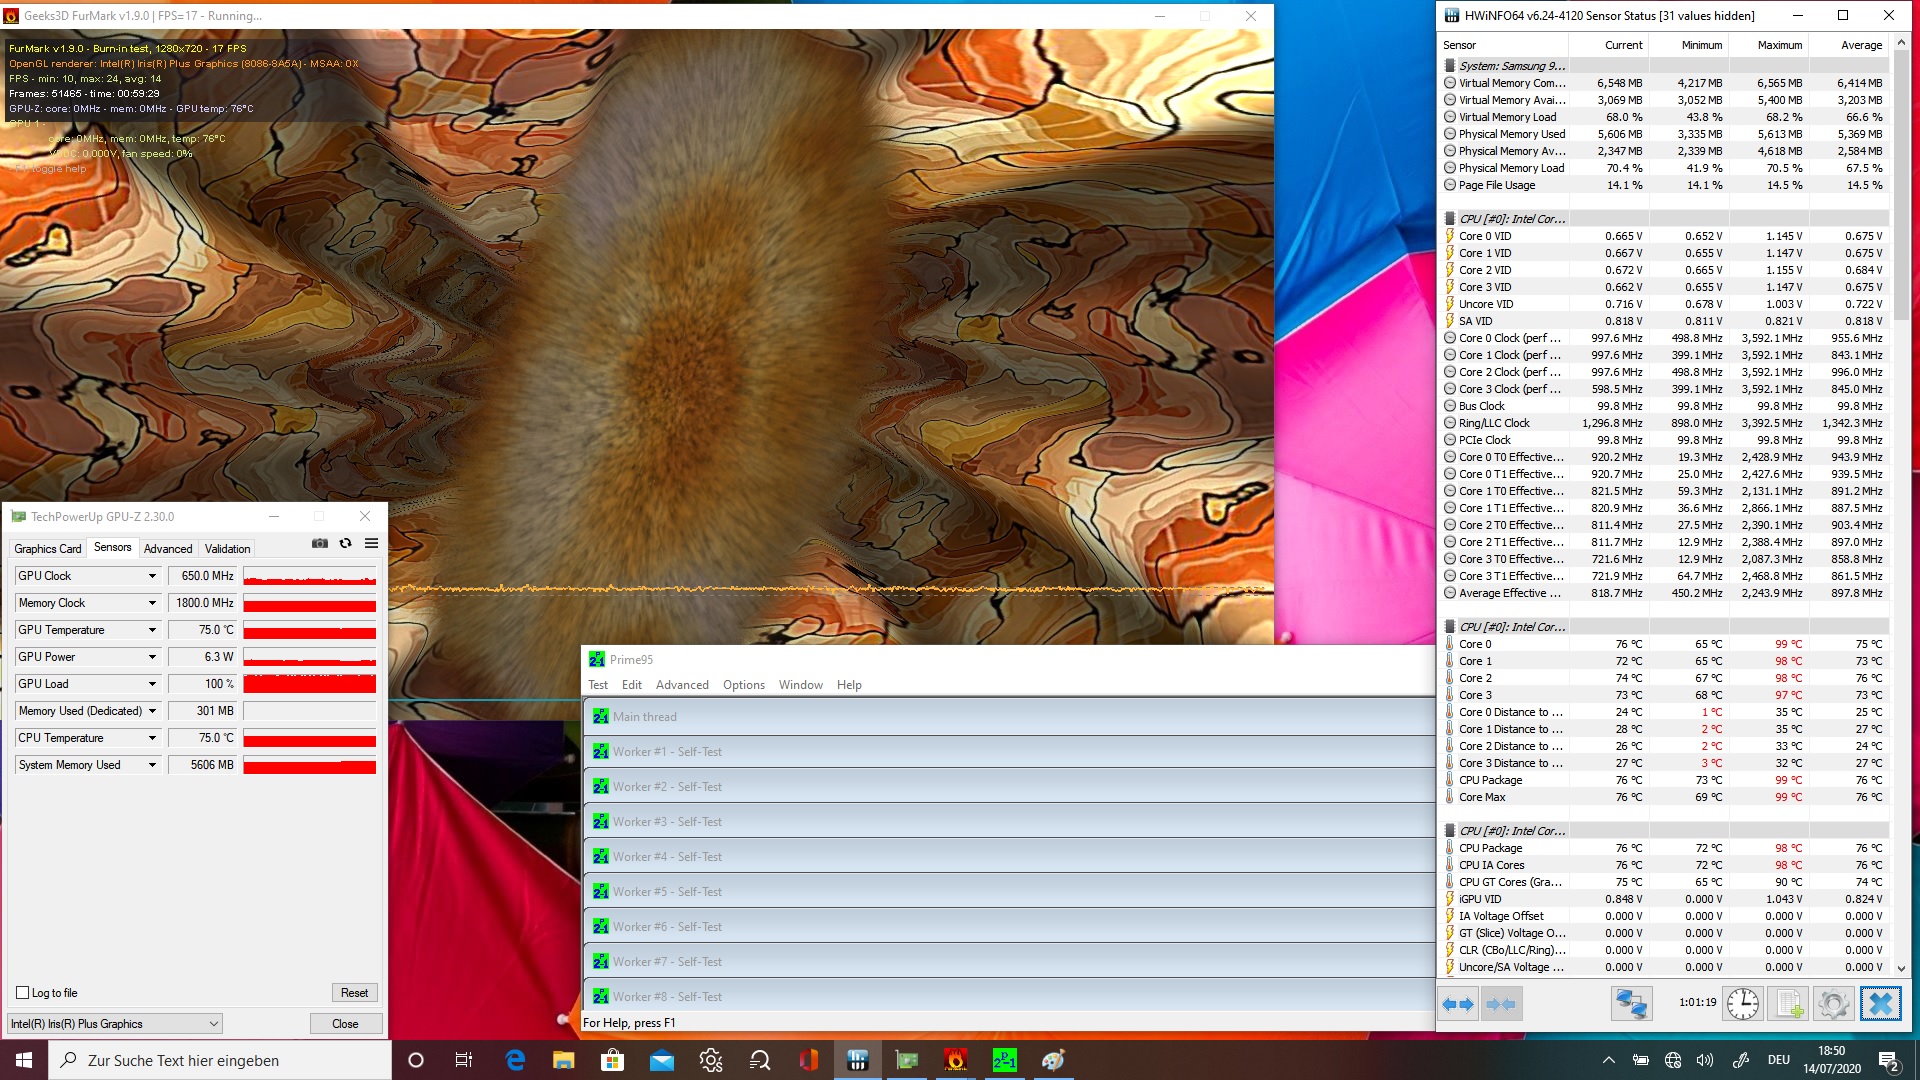
Task: Open HWiNFO sensor settings gear
Action: [x=1833, y=1003]
